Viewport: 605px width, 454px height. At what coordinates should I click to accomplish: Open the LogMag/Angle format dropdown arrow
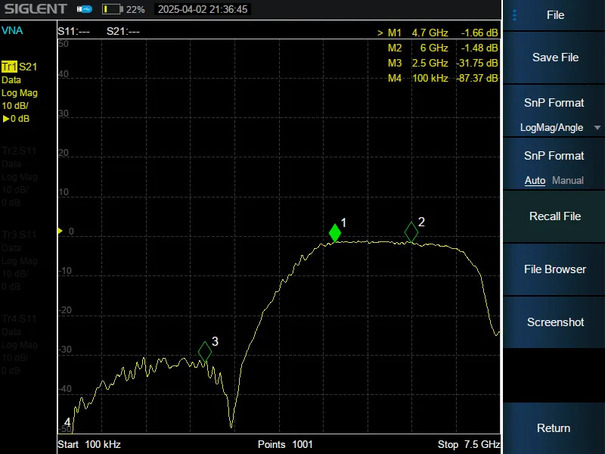click(x=597, y=128)
